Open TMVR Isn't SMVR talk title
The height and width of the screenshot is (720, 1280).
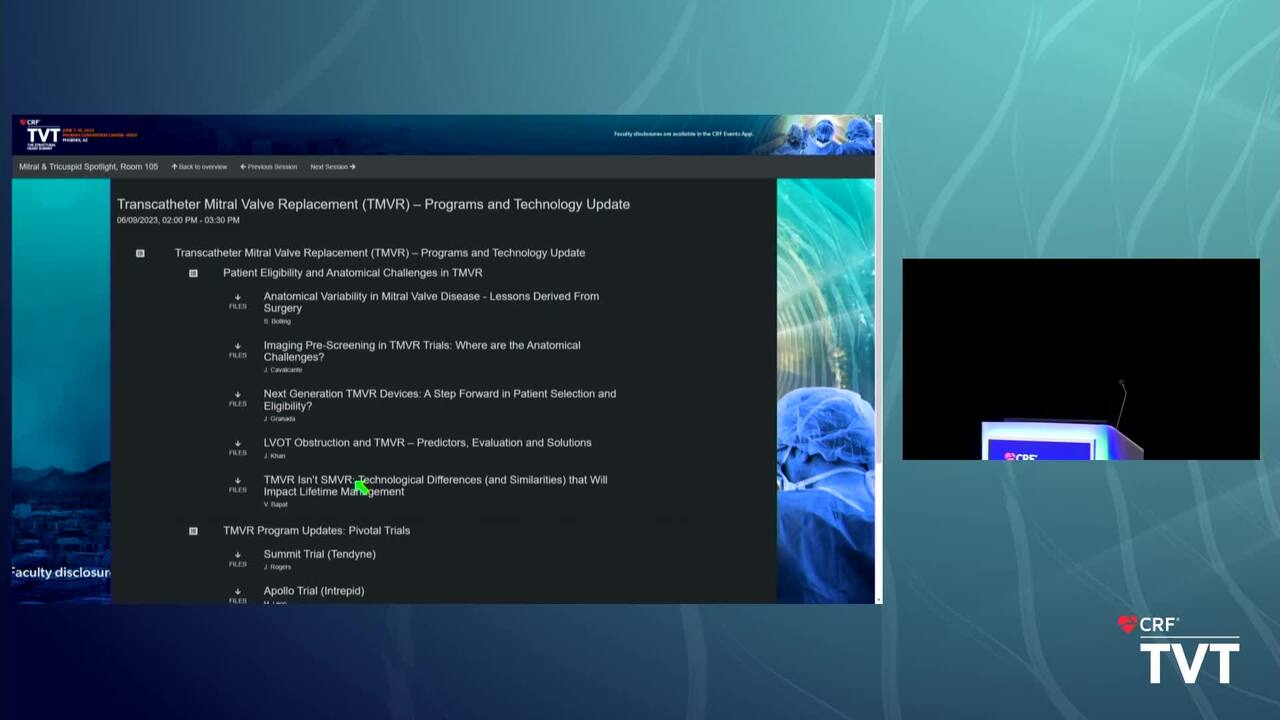(x=435, y=485)
